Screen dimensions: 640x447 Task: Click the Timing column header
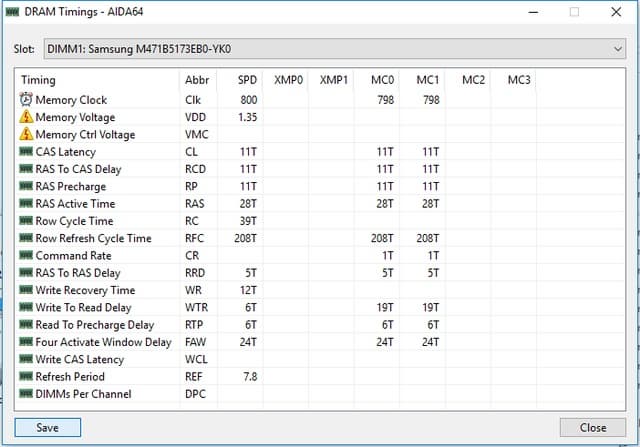[97, 80]
